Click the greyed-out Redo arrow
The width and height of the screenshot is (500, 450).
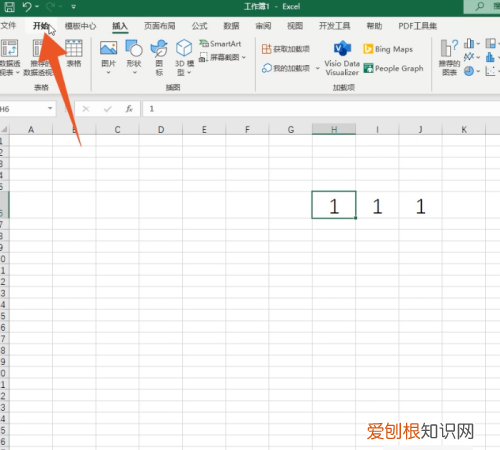tap(51, 6)
